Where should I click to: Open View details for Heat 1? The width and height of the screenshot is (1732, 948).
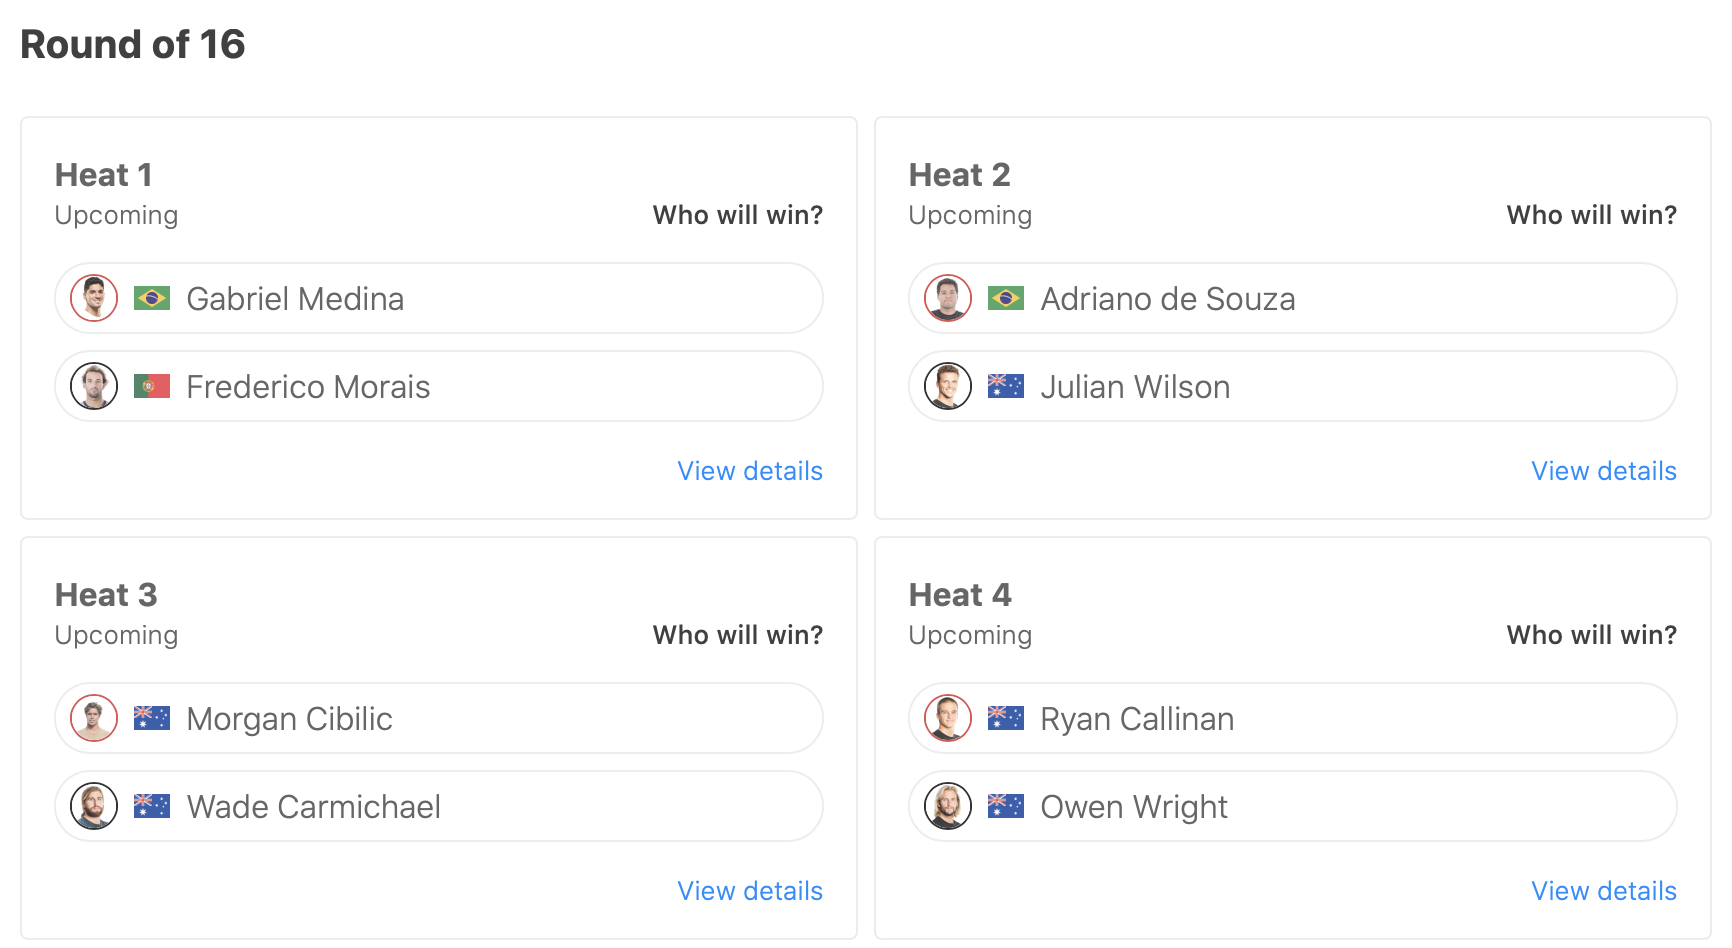[750, 471]
